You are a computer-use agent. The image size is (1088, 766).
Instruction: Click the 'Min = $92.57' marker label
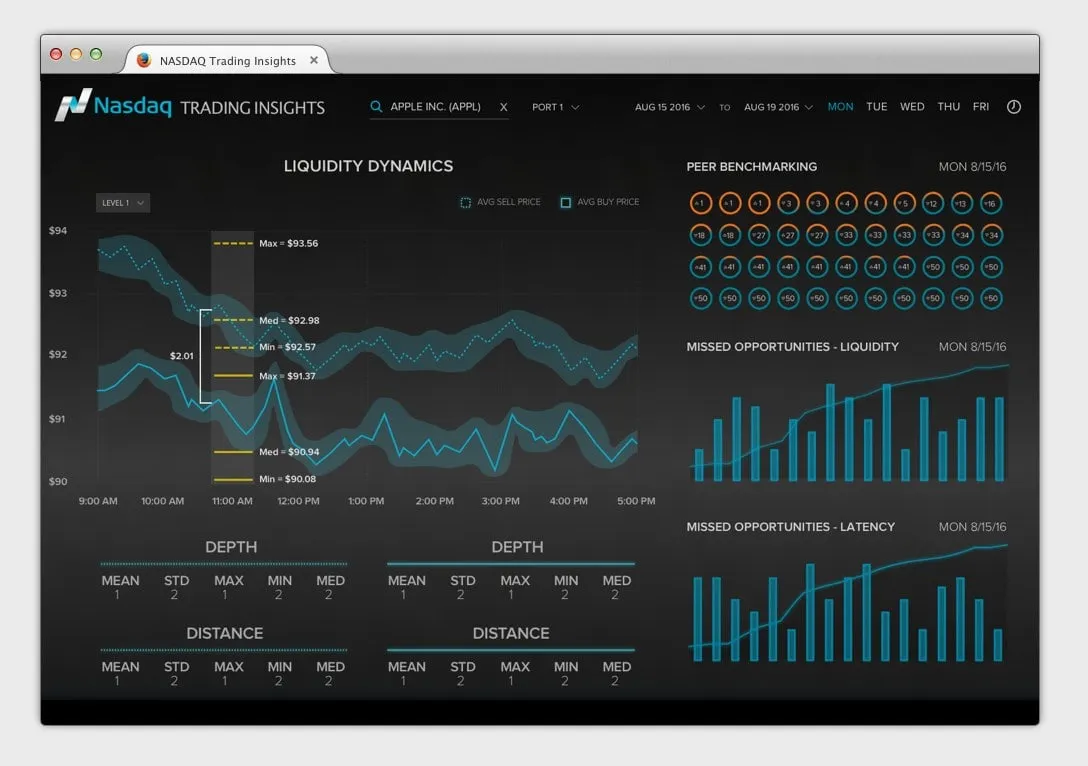pyautogui.click(x=287, y=347)
